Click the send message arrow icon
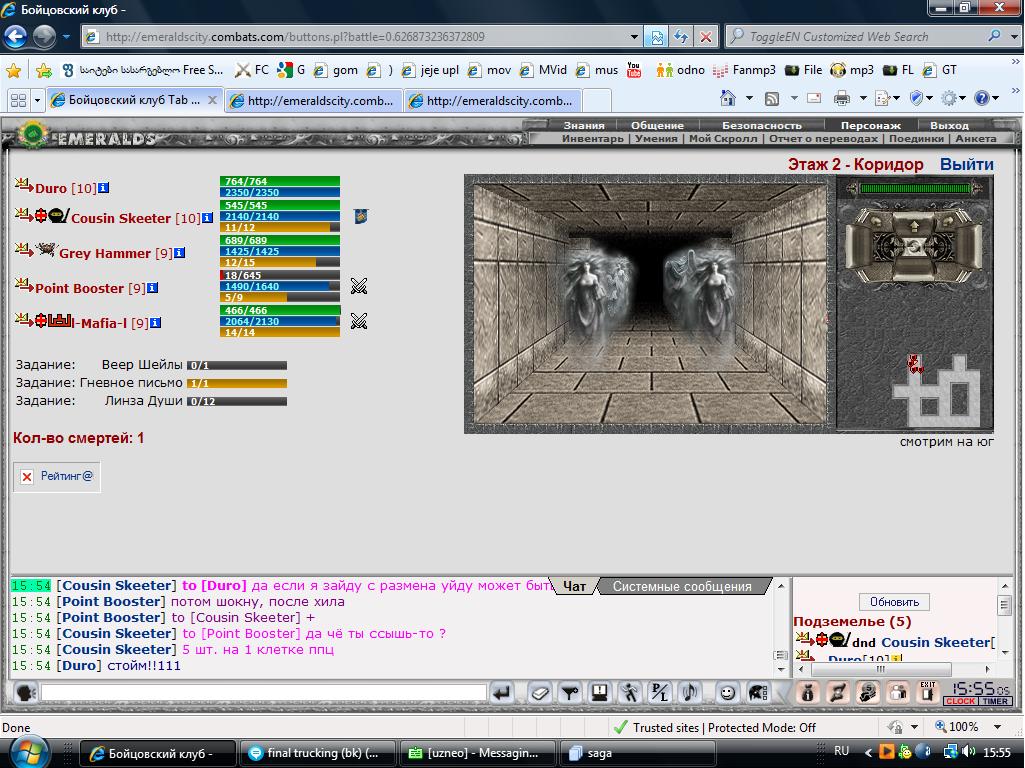The height and width of the screenshot is (768, 1025). click(502, 693)
